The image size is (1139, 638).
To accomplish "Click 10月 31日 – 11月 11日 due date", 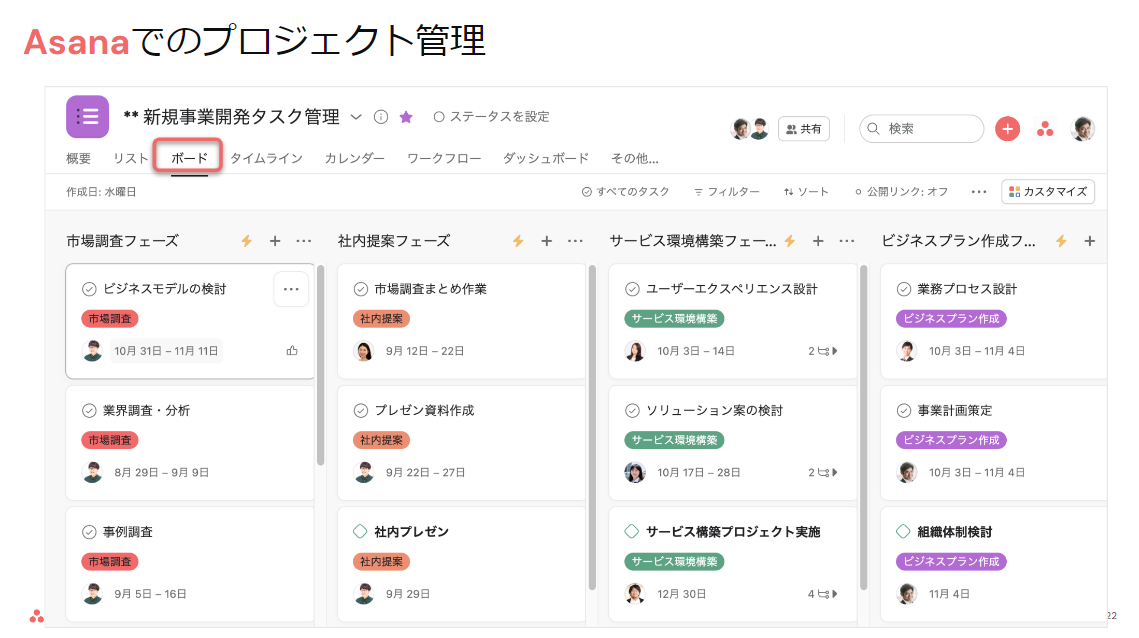I will (x=166, y=351).
